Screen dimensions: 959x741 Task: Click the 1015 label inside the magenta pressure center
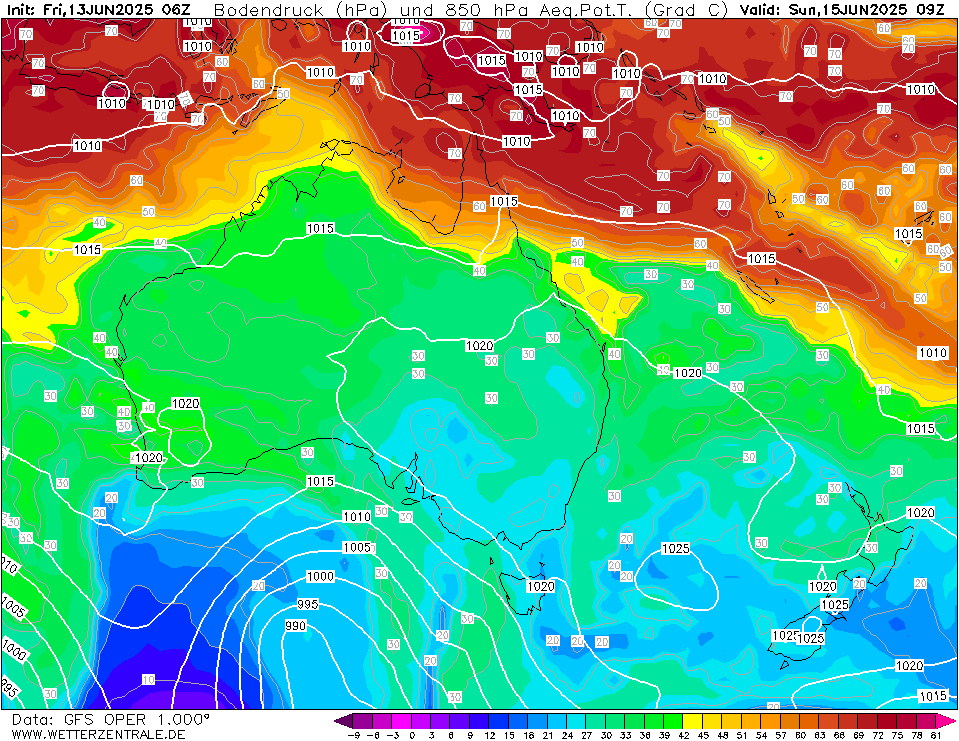pyautogui.click(x=405, y=35)
